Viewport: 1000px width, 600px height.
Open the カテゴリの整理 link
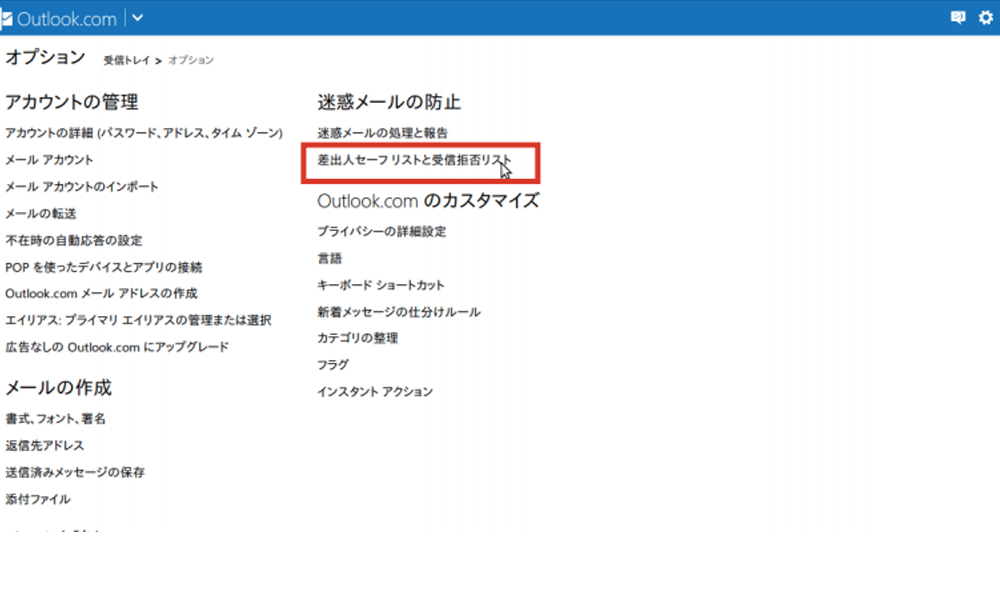tap(358, 338)
